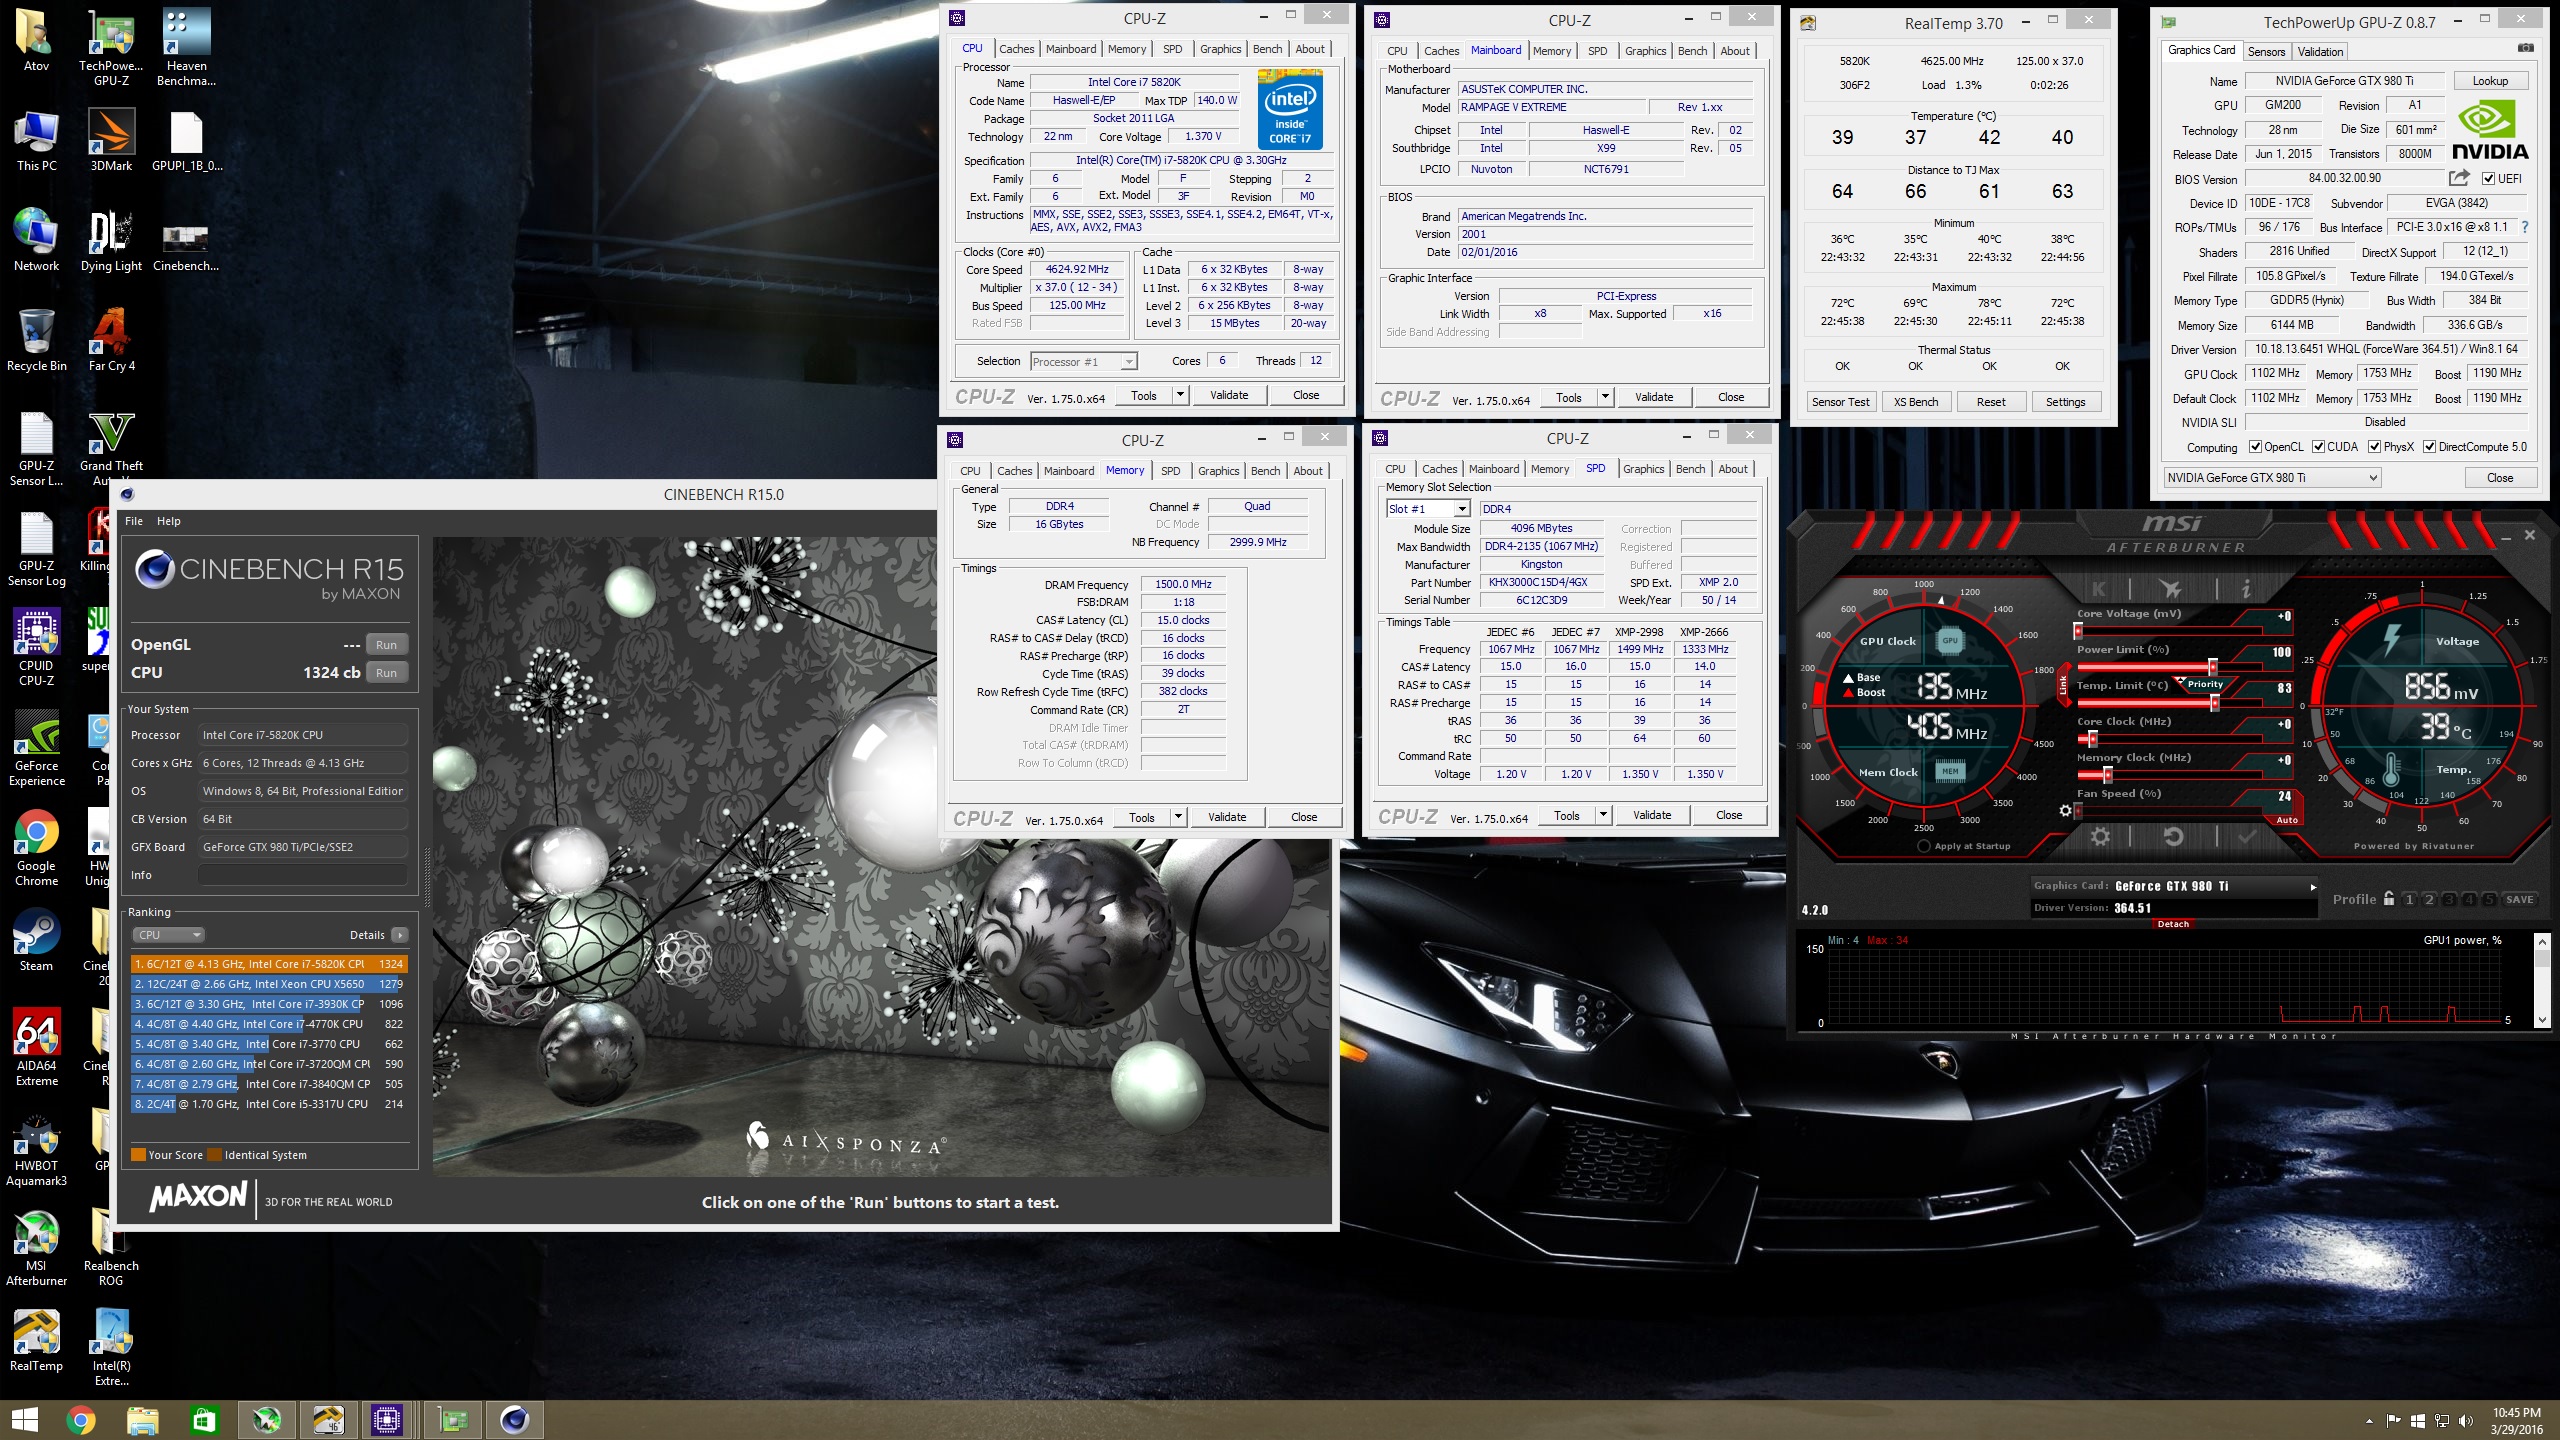Open the Help menu in Cinebench
2560x1440 pixels.
click(168, 521)
